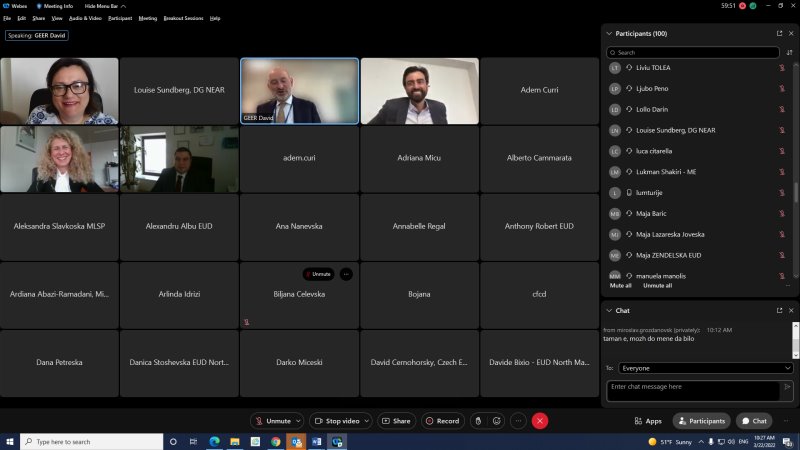This screenshot has width=800, height=450.
Task: Open video options arrow beside Stop video
Action: coord(367,421)
